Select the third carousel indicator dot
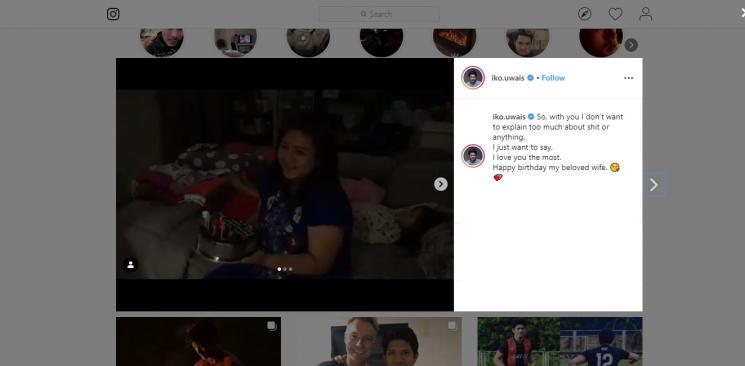The image size is (745, 366). [290, 269]
